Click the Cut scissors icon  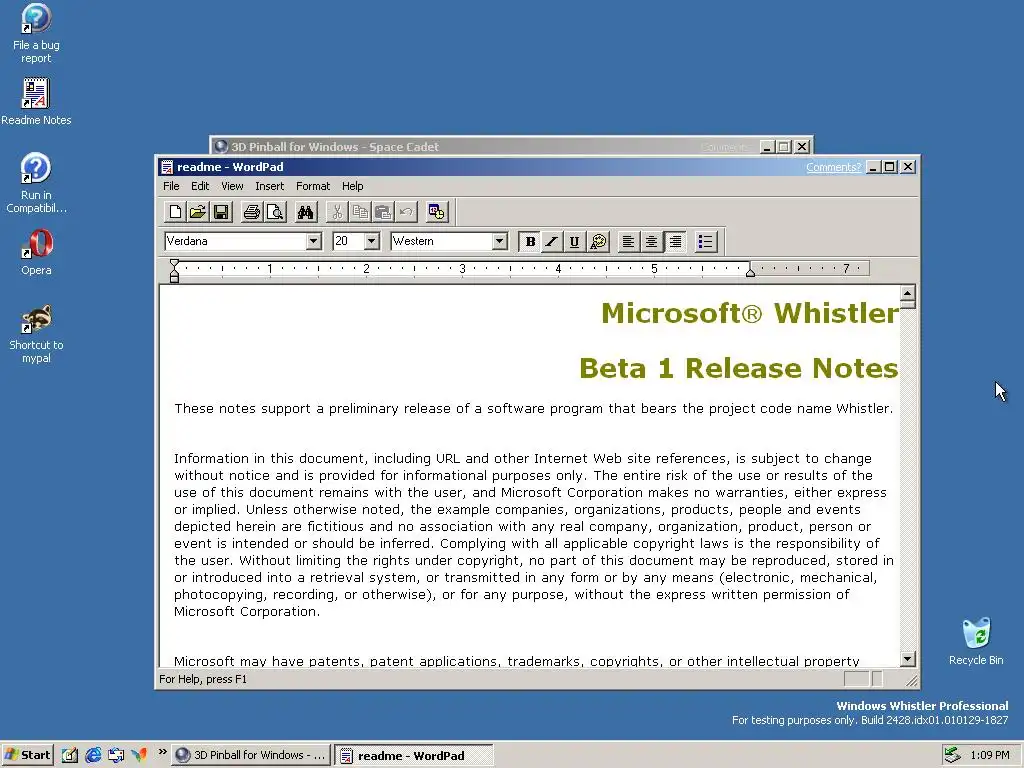337,212
